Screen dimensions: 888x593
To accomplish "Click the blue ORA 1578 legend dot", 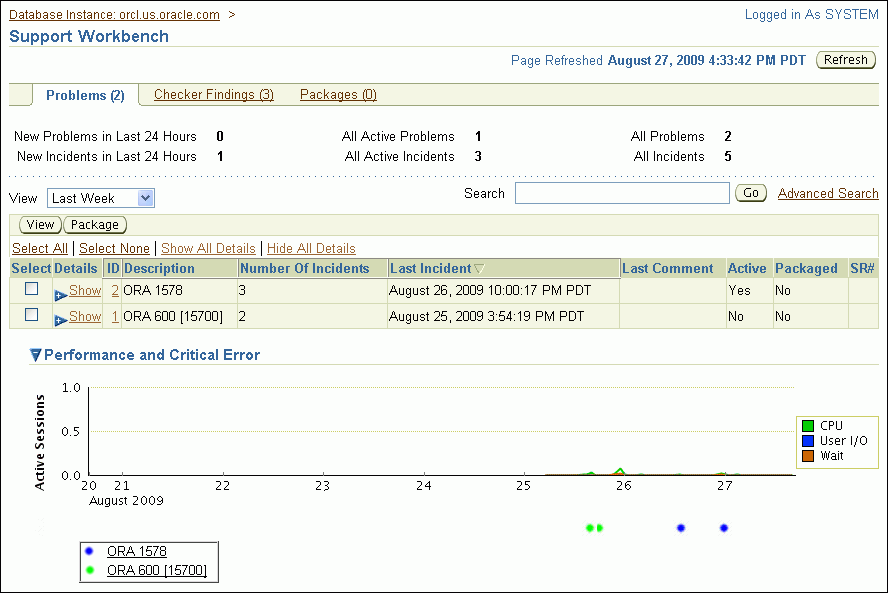I will click(x=90, y=551).
